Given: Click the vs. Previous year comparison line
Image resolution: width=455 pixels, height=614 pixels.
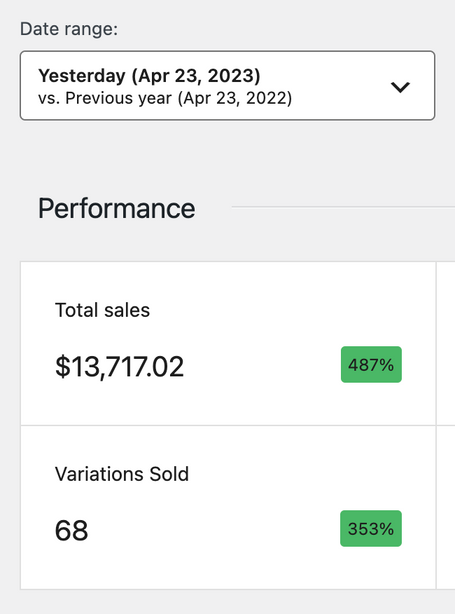Looking at the screenshot, I should coord(165,98).
